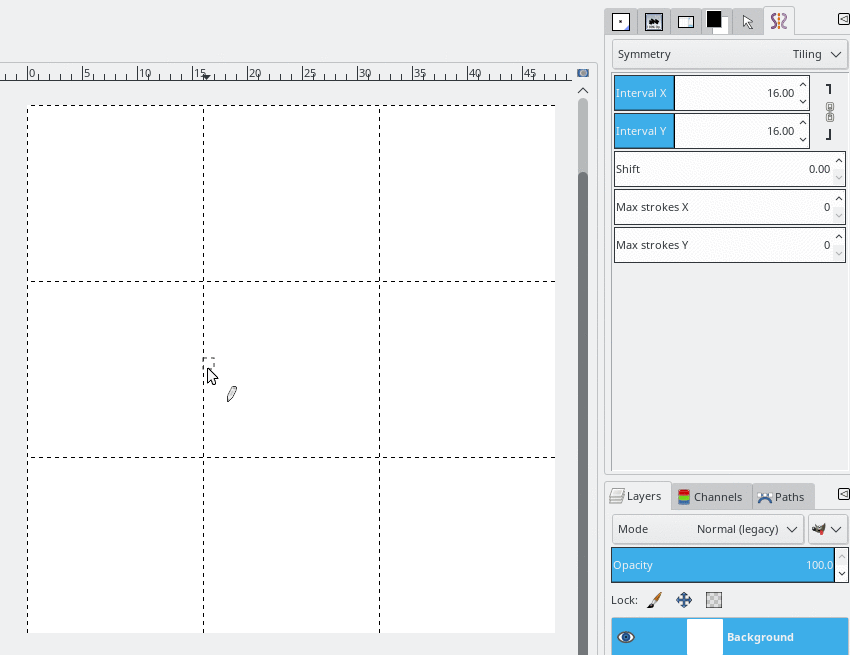Screen dimensions: 850x655
Task: Open the Symmetry type dropdown showing Tiling
Action: (x=730, y=54)
